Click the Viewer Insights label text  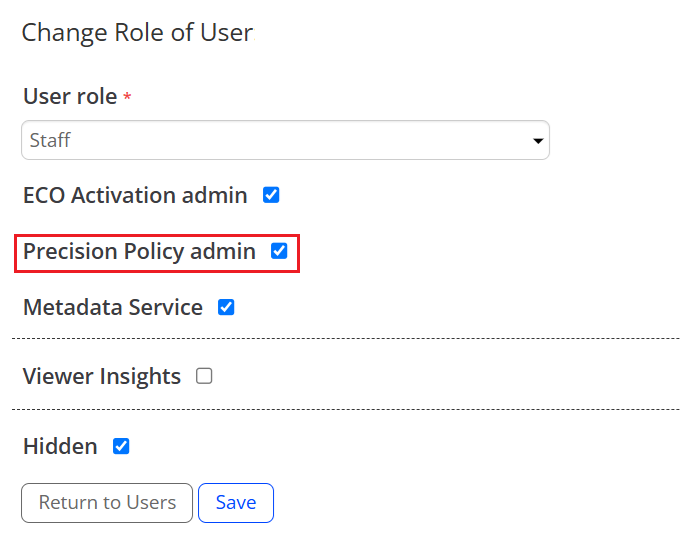coord(102,376)
